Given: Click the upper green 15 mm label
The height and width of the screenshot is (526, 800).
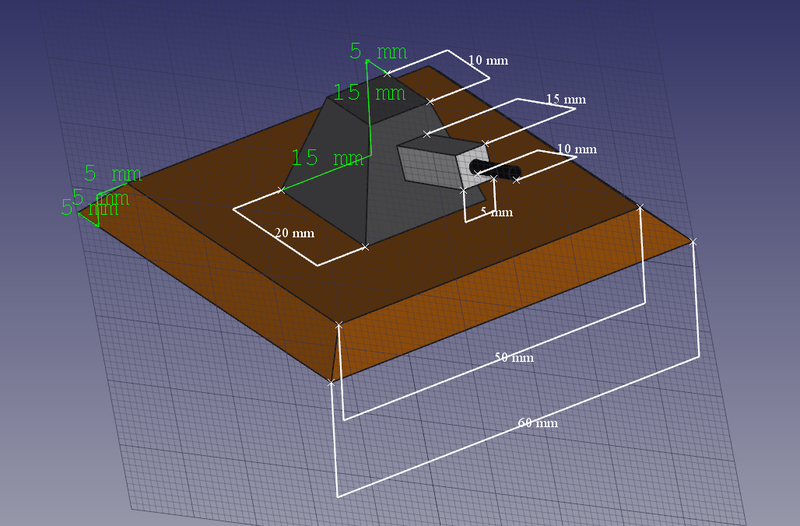Looking at the screenshot, I should coord(368,93).
